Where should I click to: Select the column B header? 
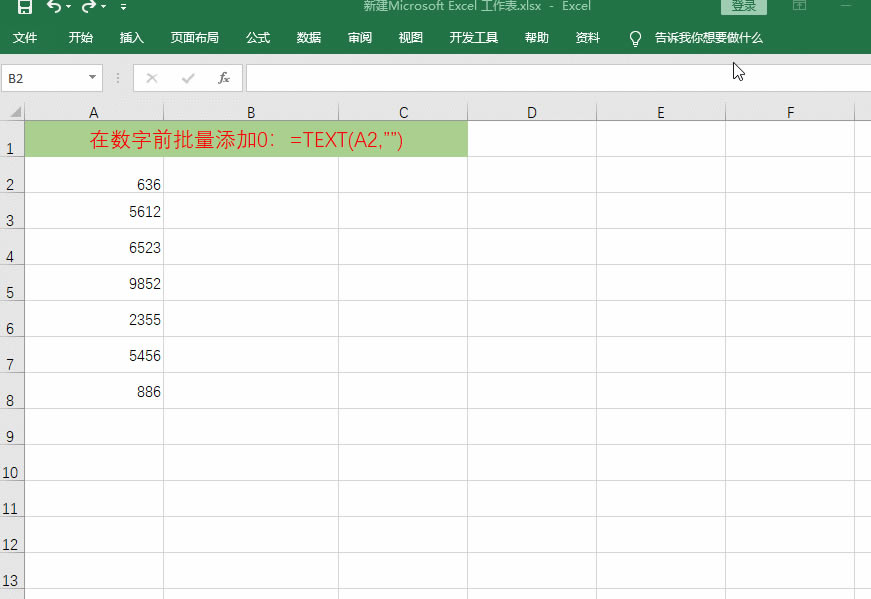tap(251, 112)
